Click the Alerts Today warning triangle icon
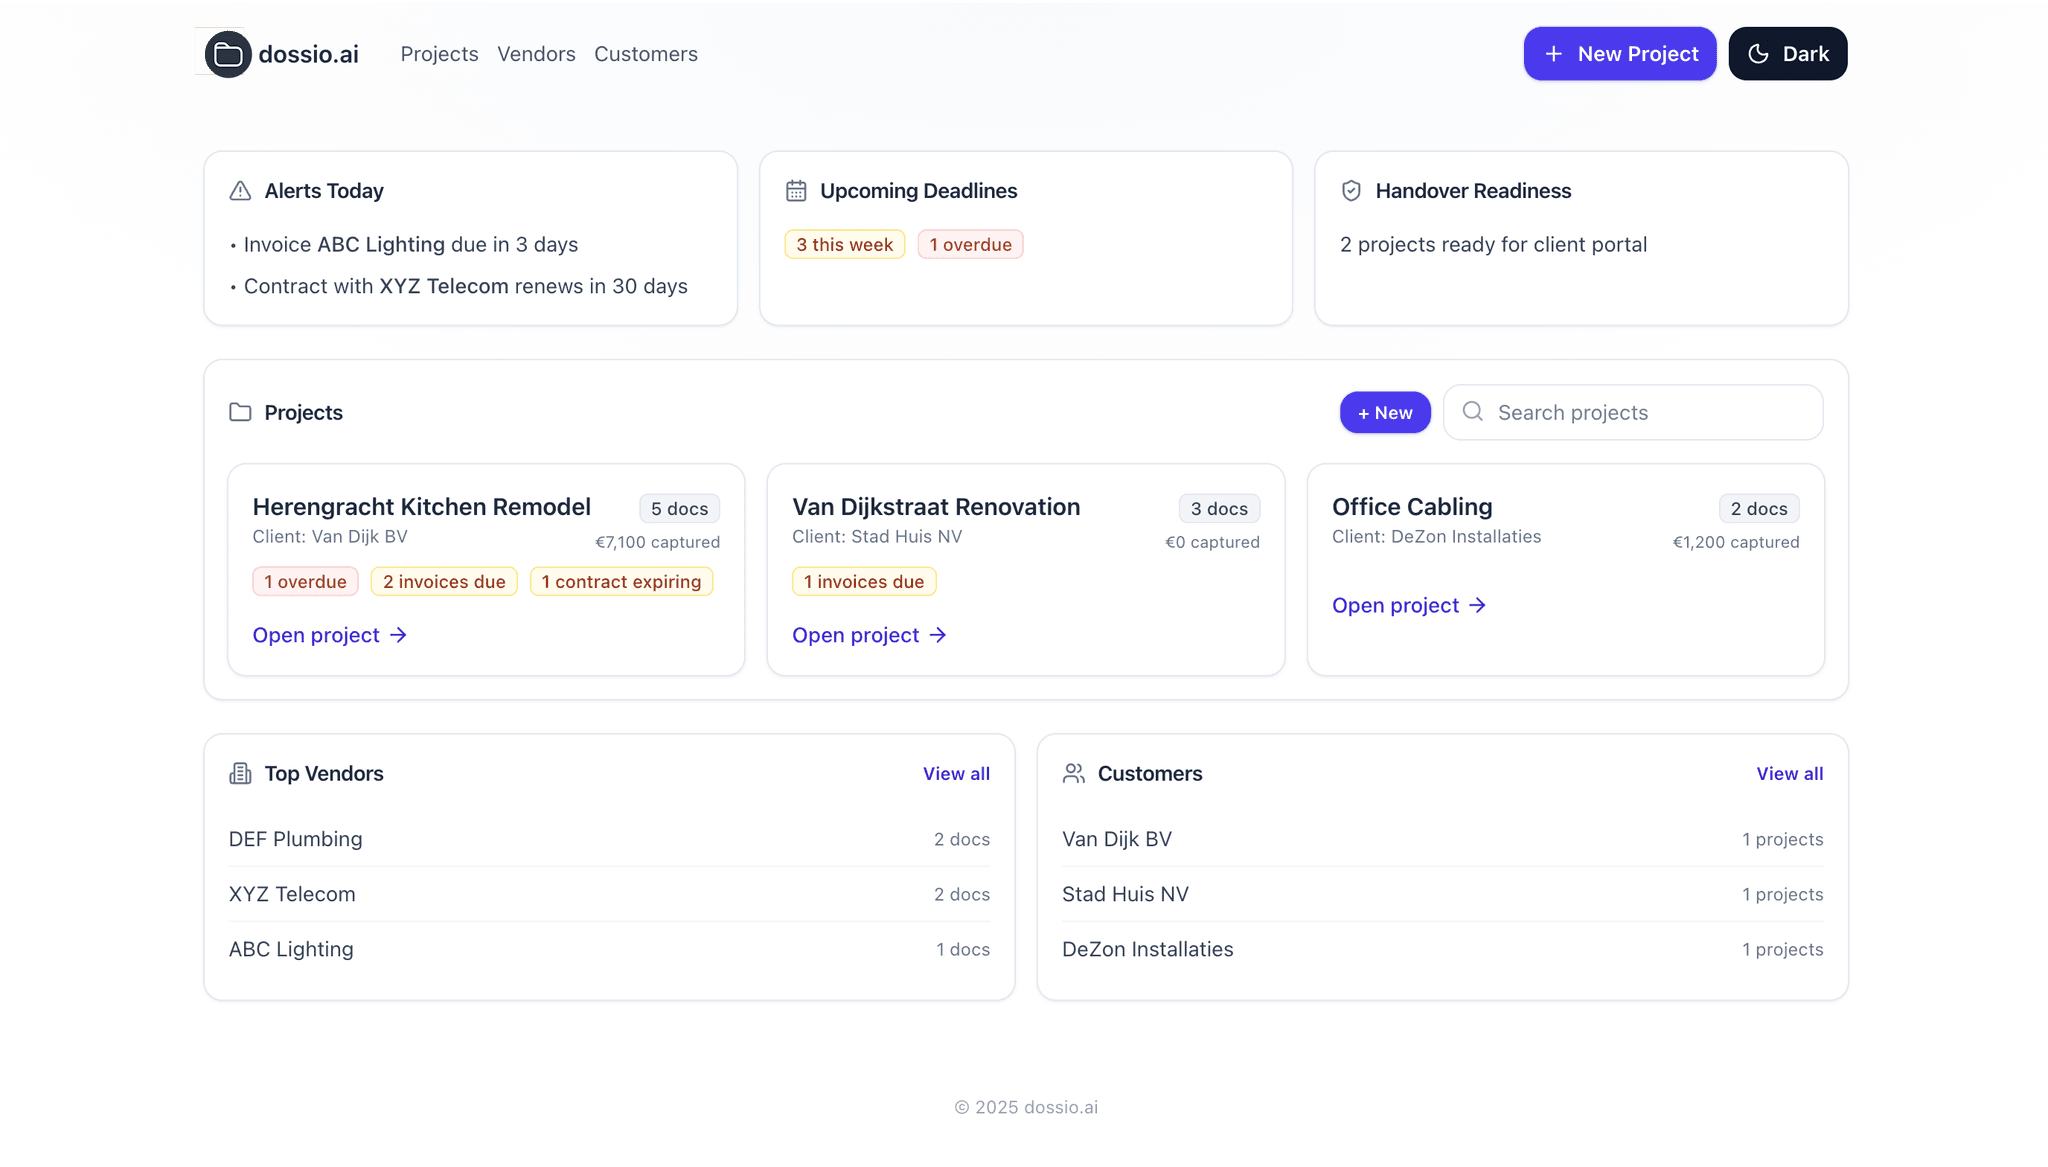 point(240,191)
